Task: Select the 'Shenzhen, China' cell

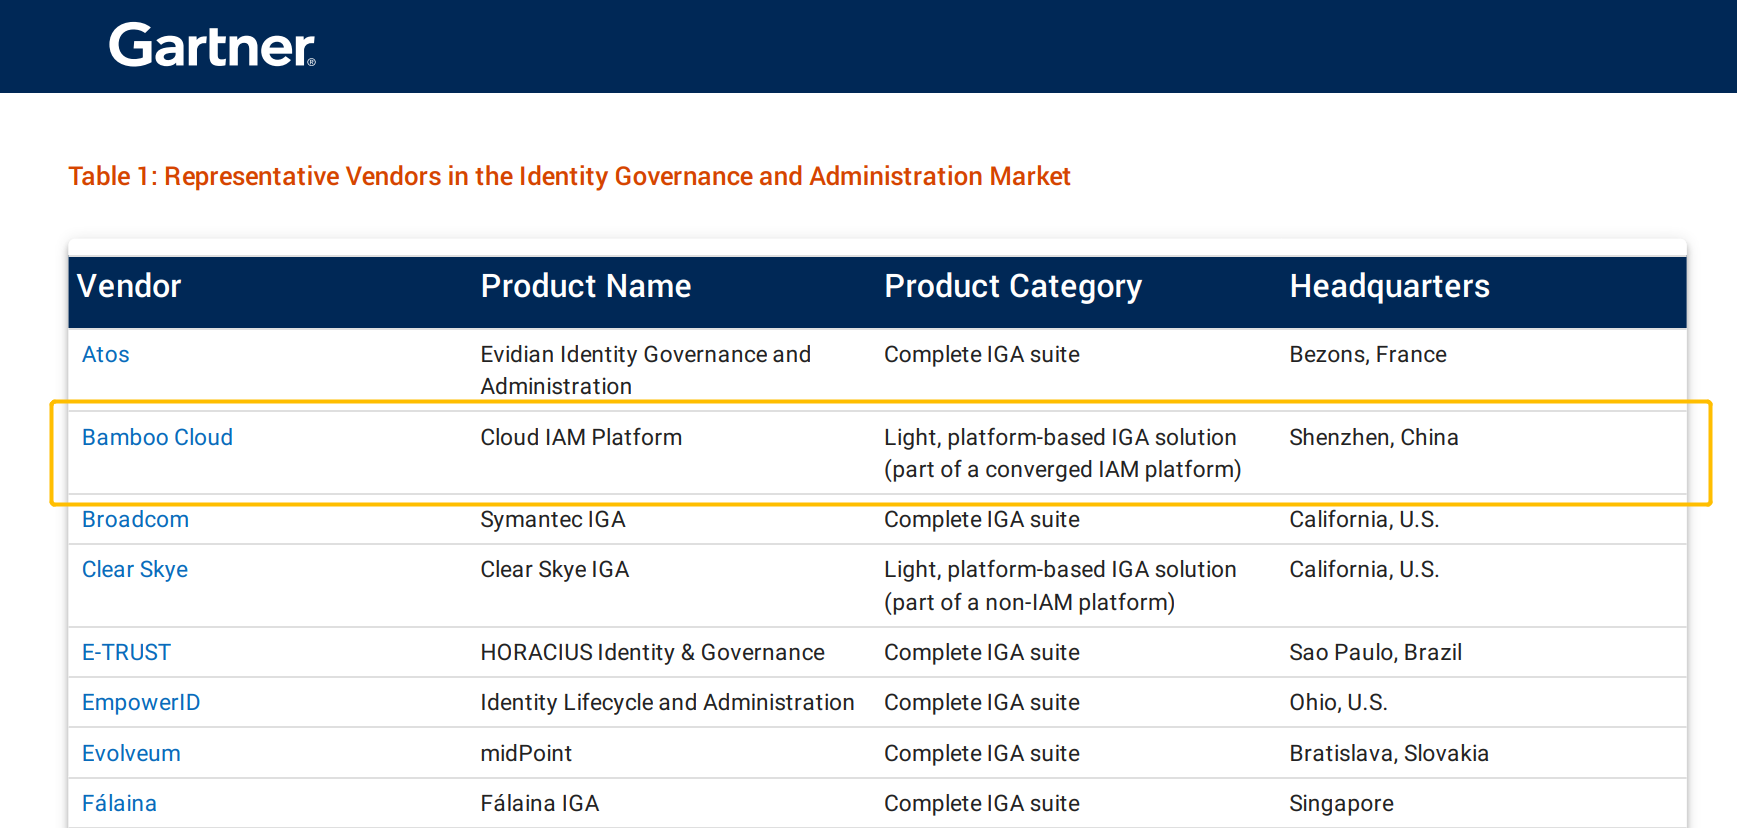Action: click(1374, 438)
